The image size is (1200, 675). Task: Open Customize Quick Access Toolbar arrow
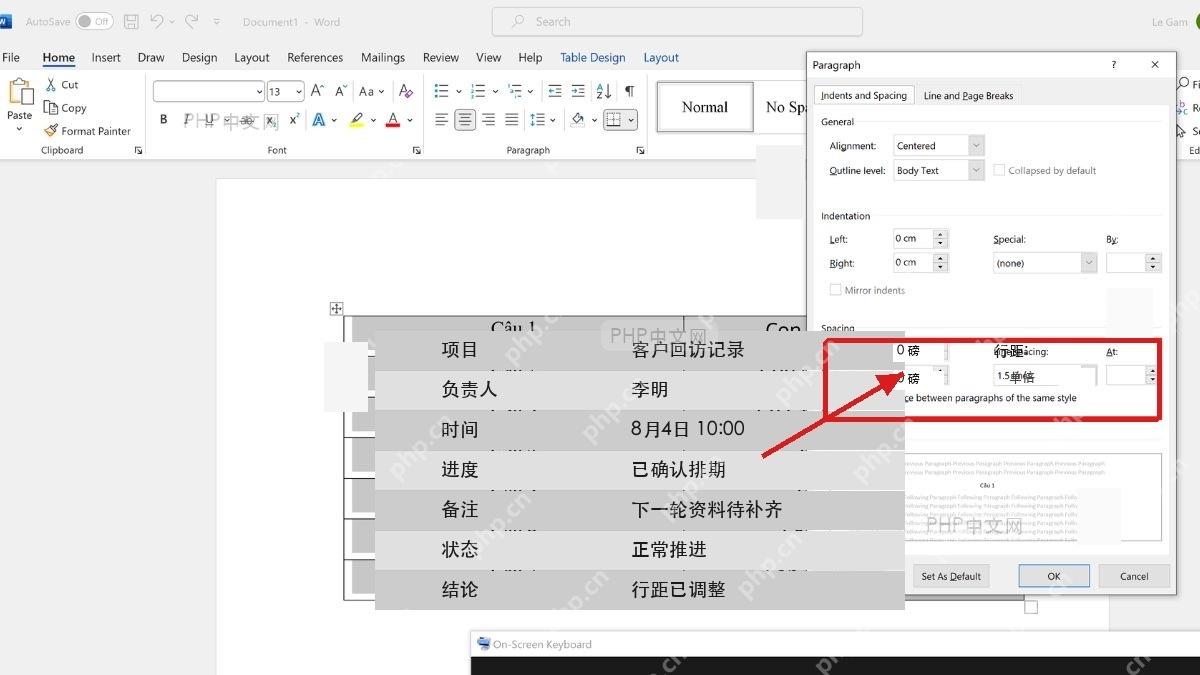218,21
